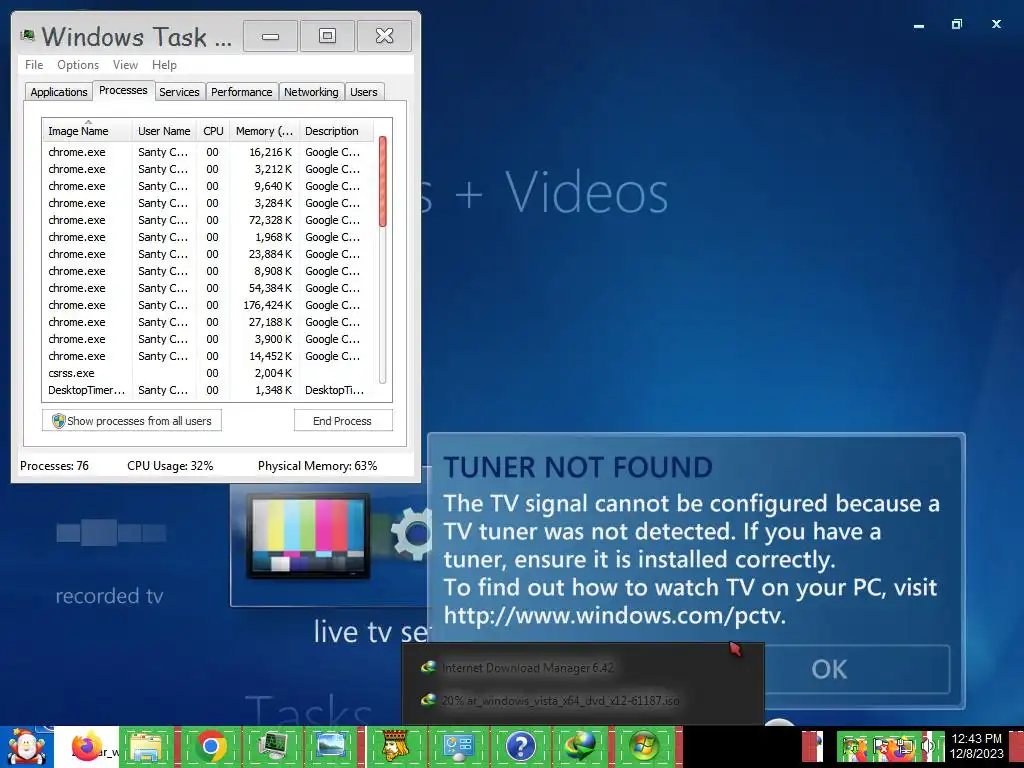This screenshot has width=1024, height=768.
Task: Select the csrss.exe process row
Action: 208,373
